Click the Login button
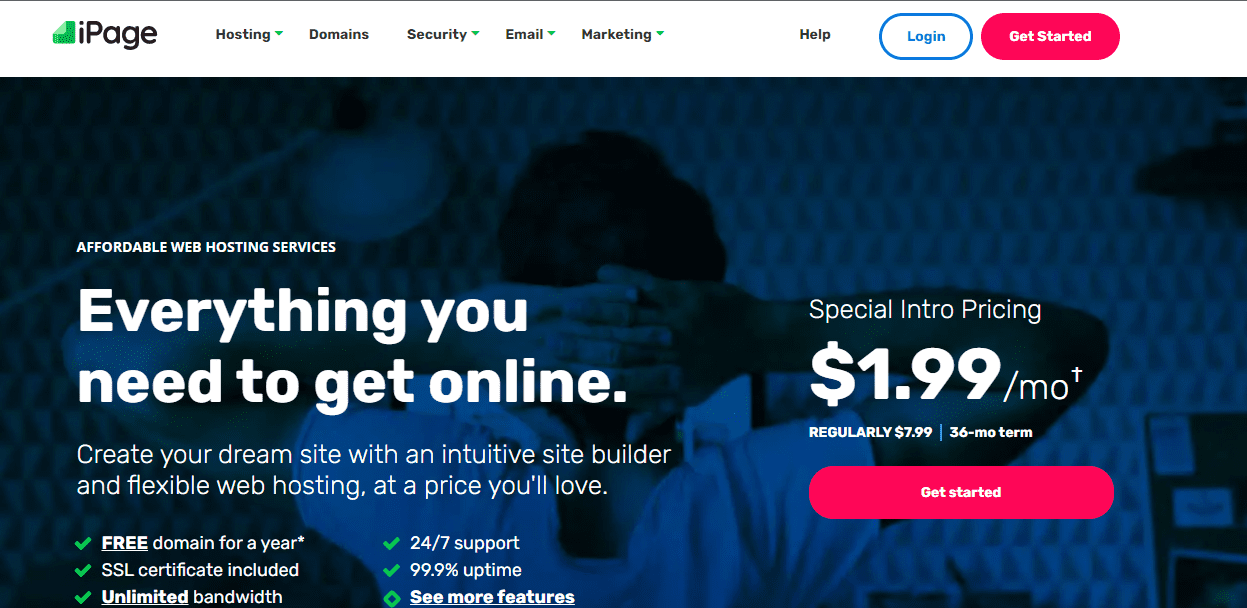Image resolution: width=1247 pixels, height=608 pixels. pos(926,36)
